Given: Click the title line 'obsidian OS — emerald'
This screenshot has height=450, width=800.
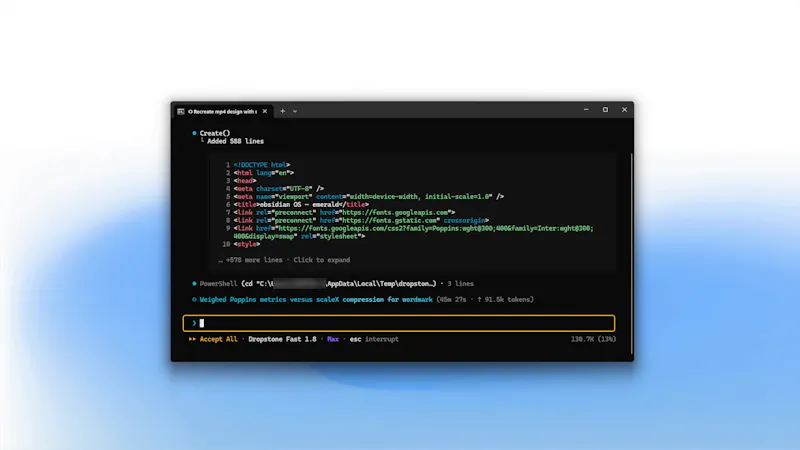Looking at the screenshot, I should [x=301, y=205].
